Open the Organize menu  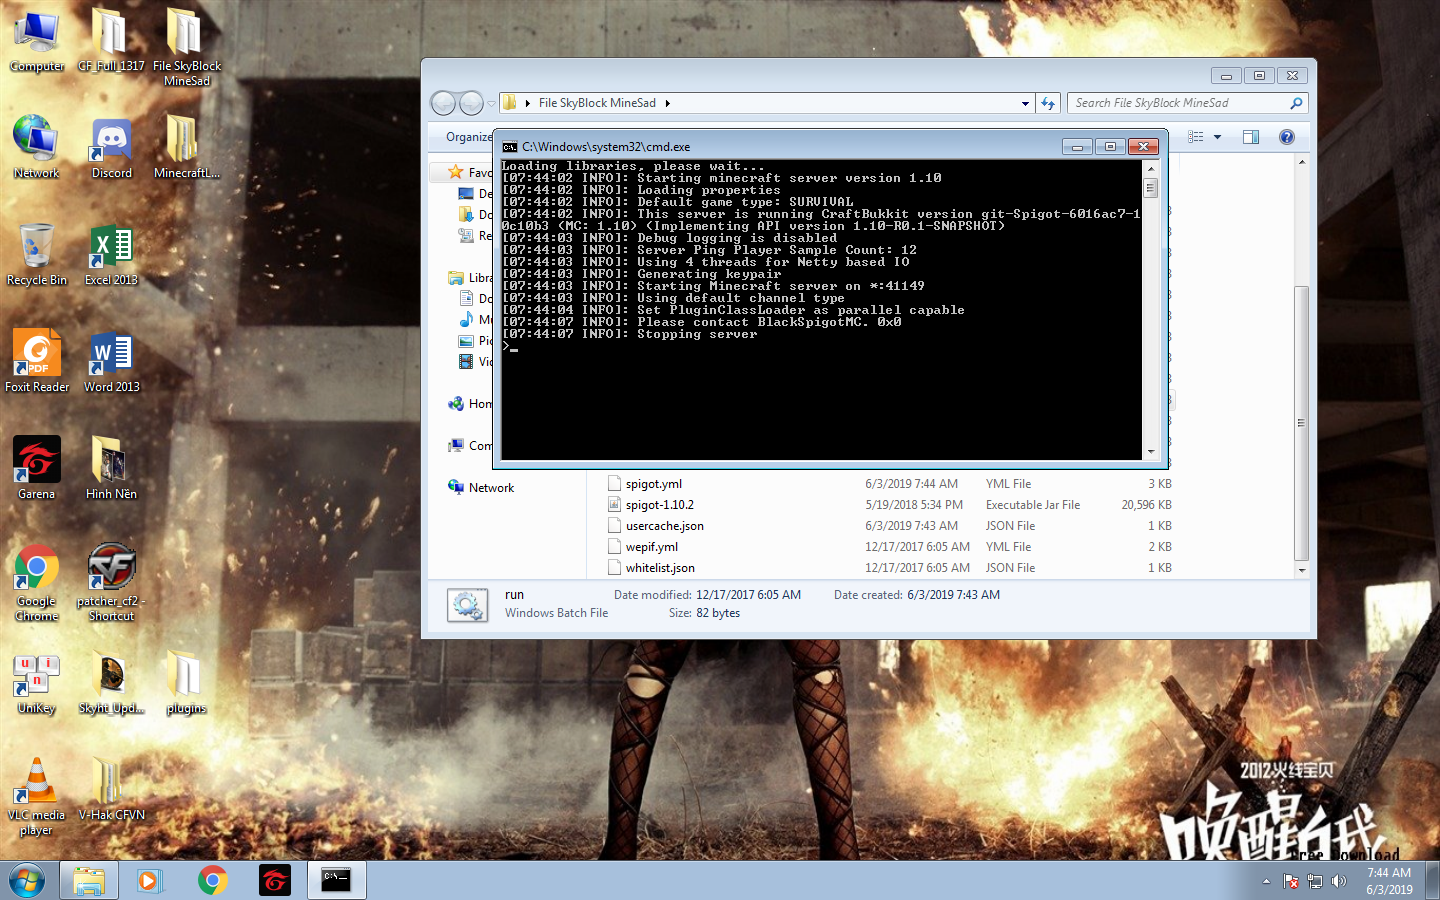click(x=468, y=137)
